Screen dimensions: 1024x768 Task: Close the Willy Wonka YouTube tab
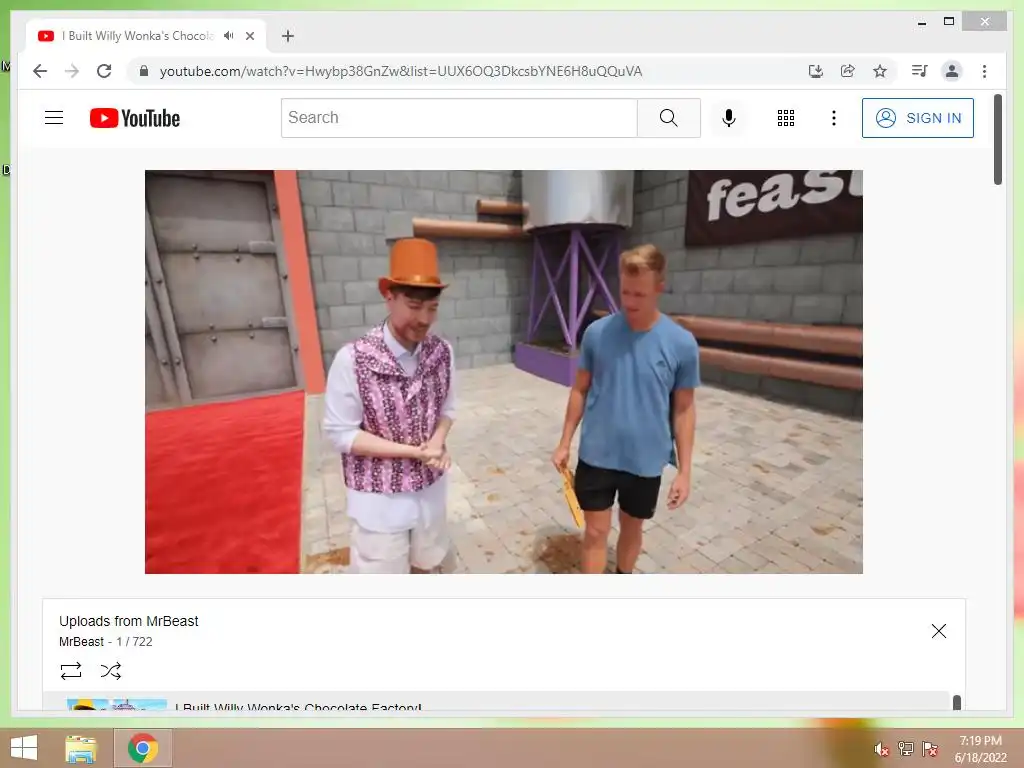tap(249, 36)
